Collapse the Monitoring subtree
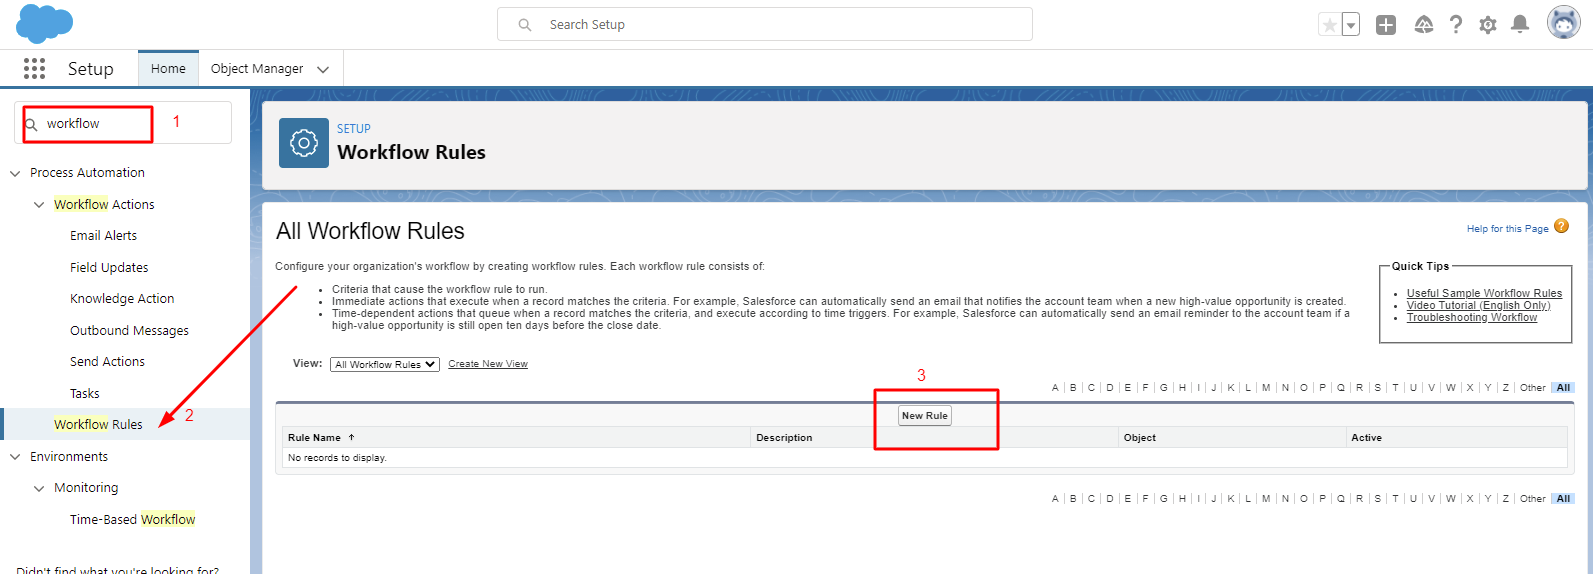This screenshot has width=1593, height=574. (39, 488)
